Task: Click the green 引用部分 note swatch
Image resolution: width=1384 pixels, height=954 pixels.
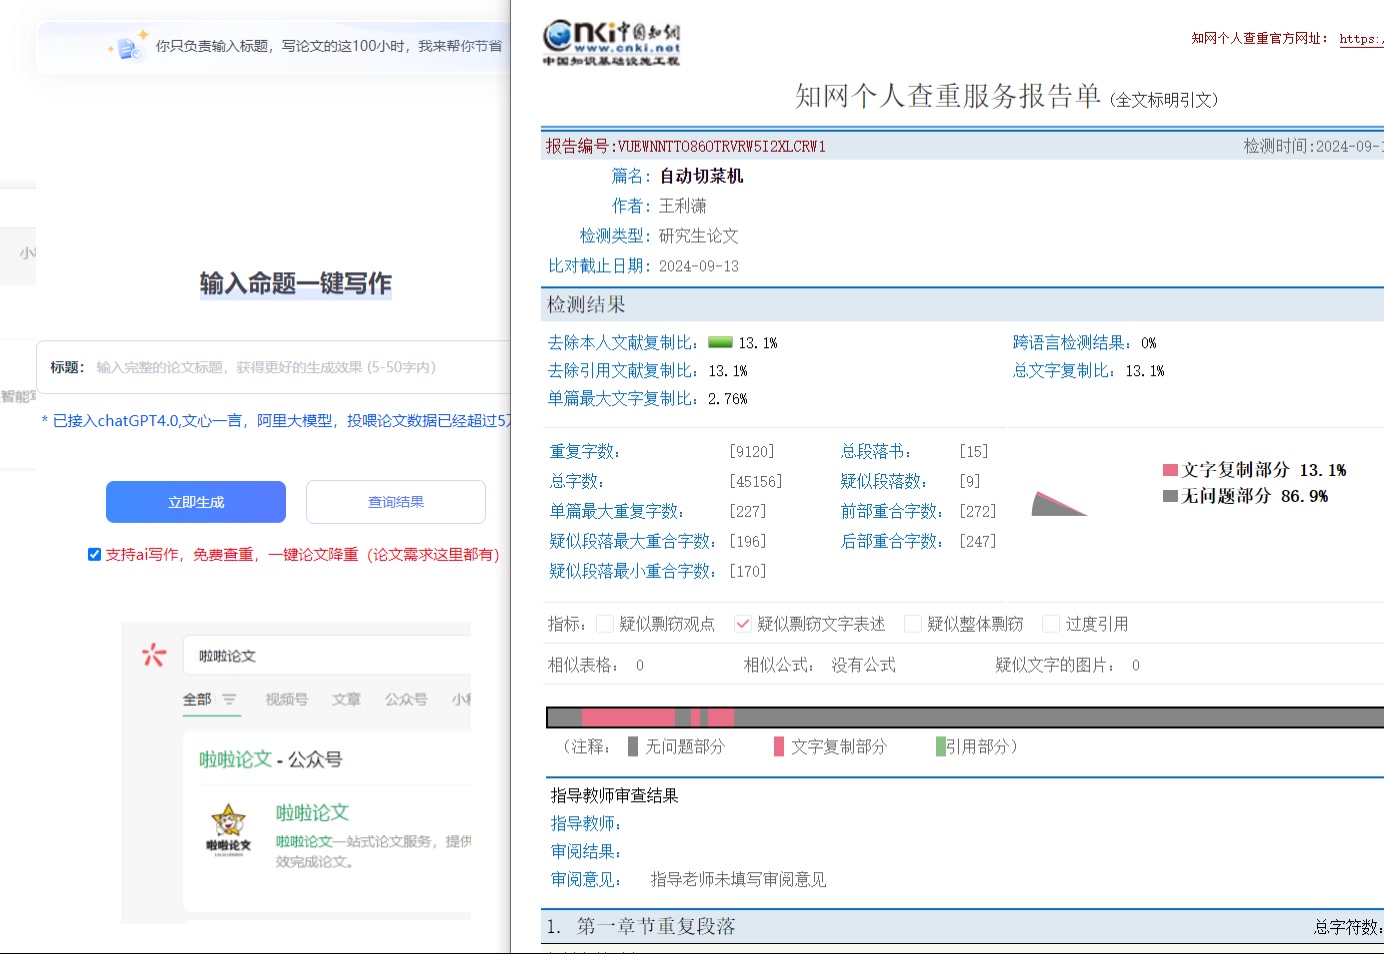Action: (x=940, y=747)
